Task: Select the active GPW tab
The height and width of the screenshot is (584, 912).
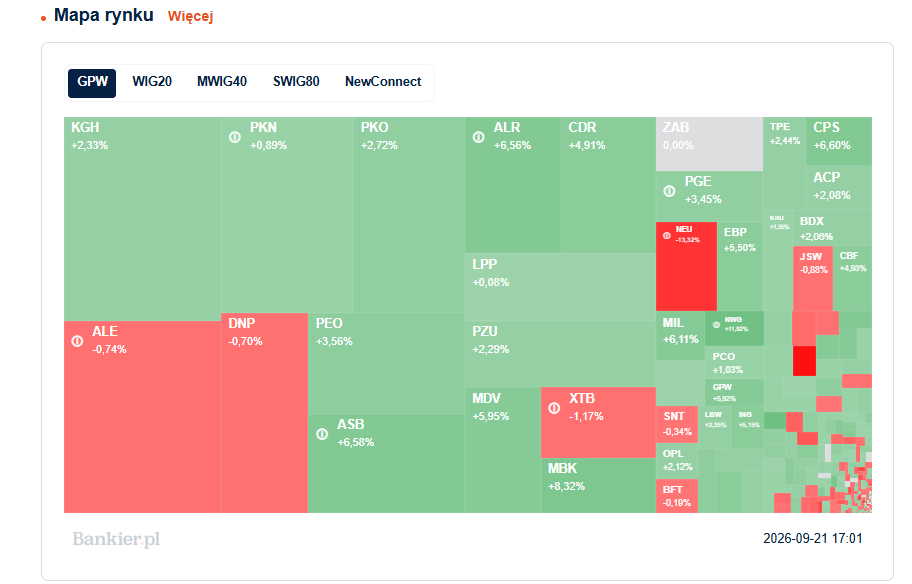Action: click(x=92, y=83)
